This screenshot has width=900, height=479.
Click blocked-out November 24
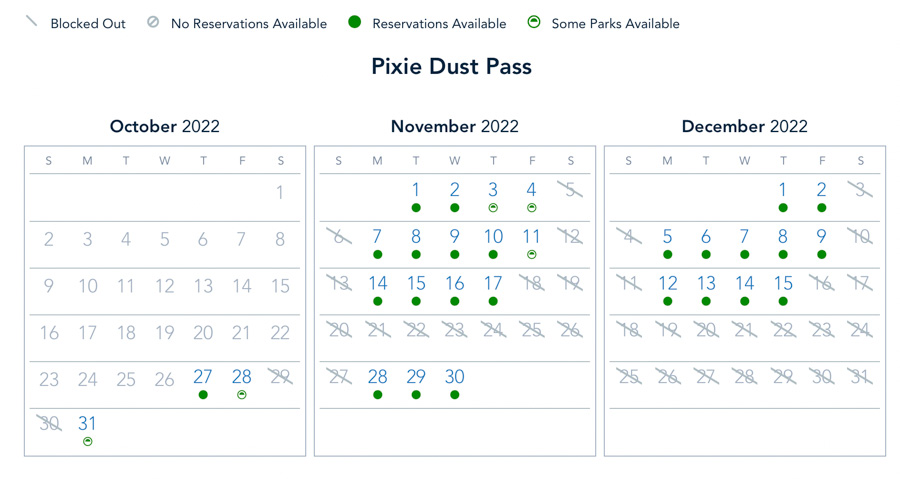[x=493, y=330]
